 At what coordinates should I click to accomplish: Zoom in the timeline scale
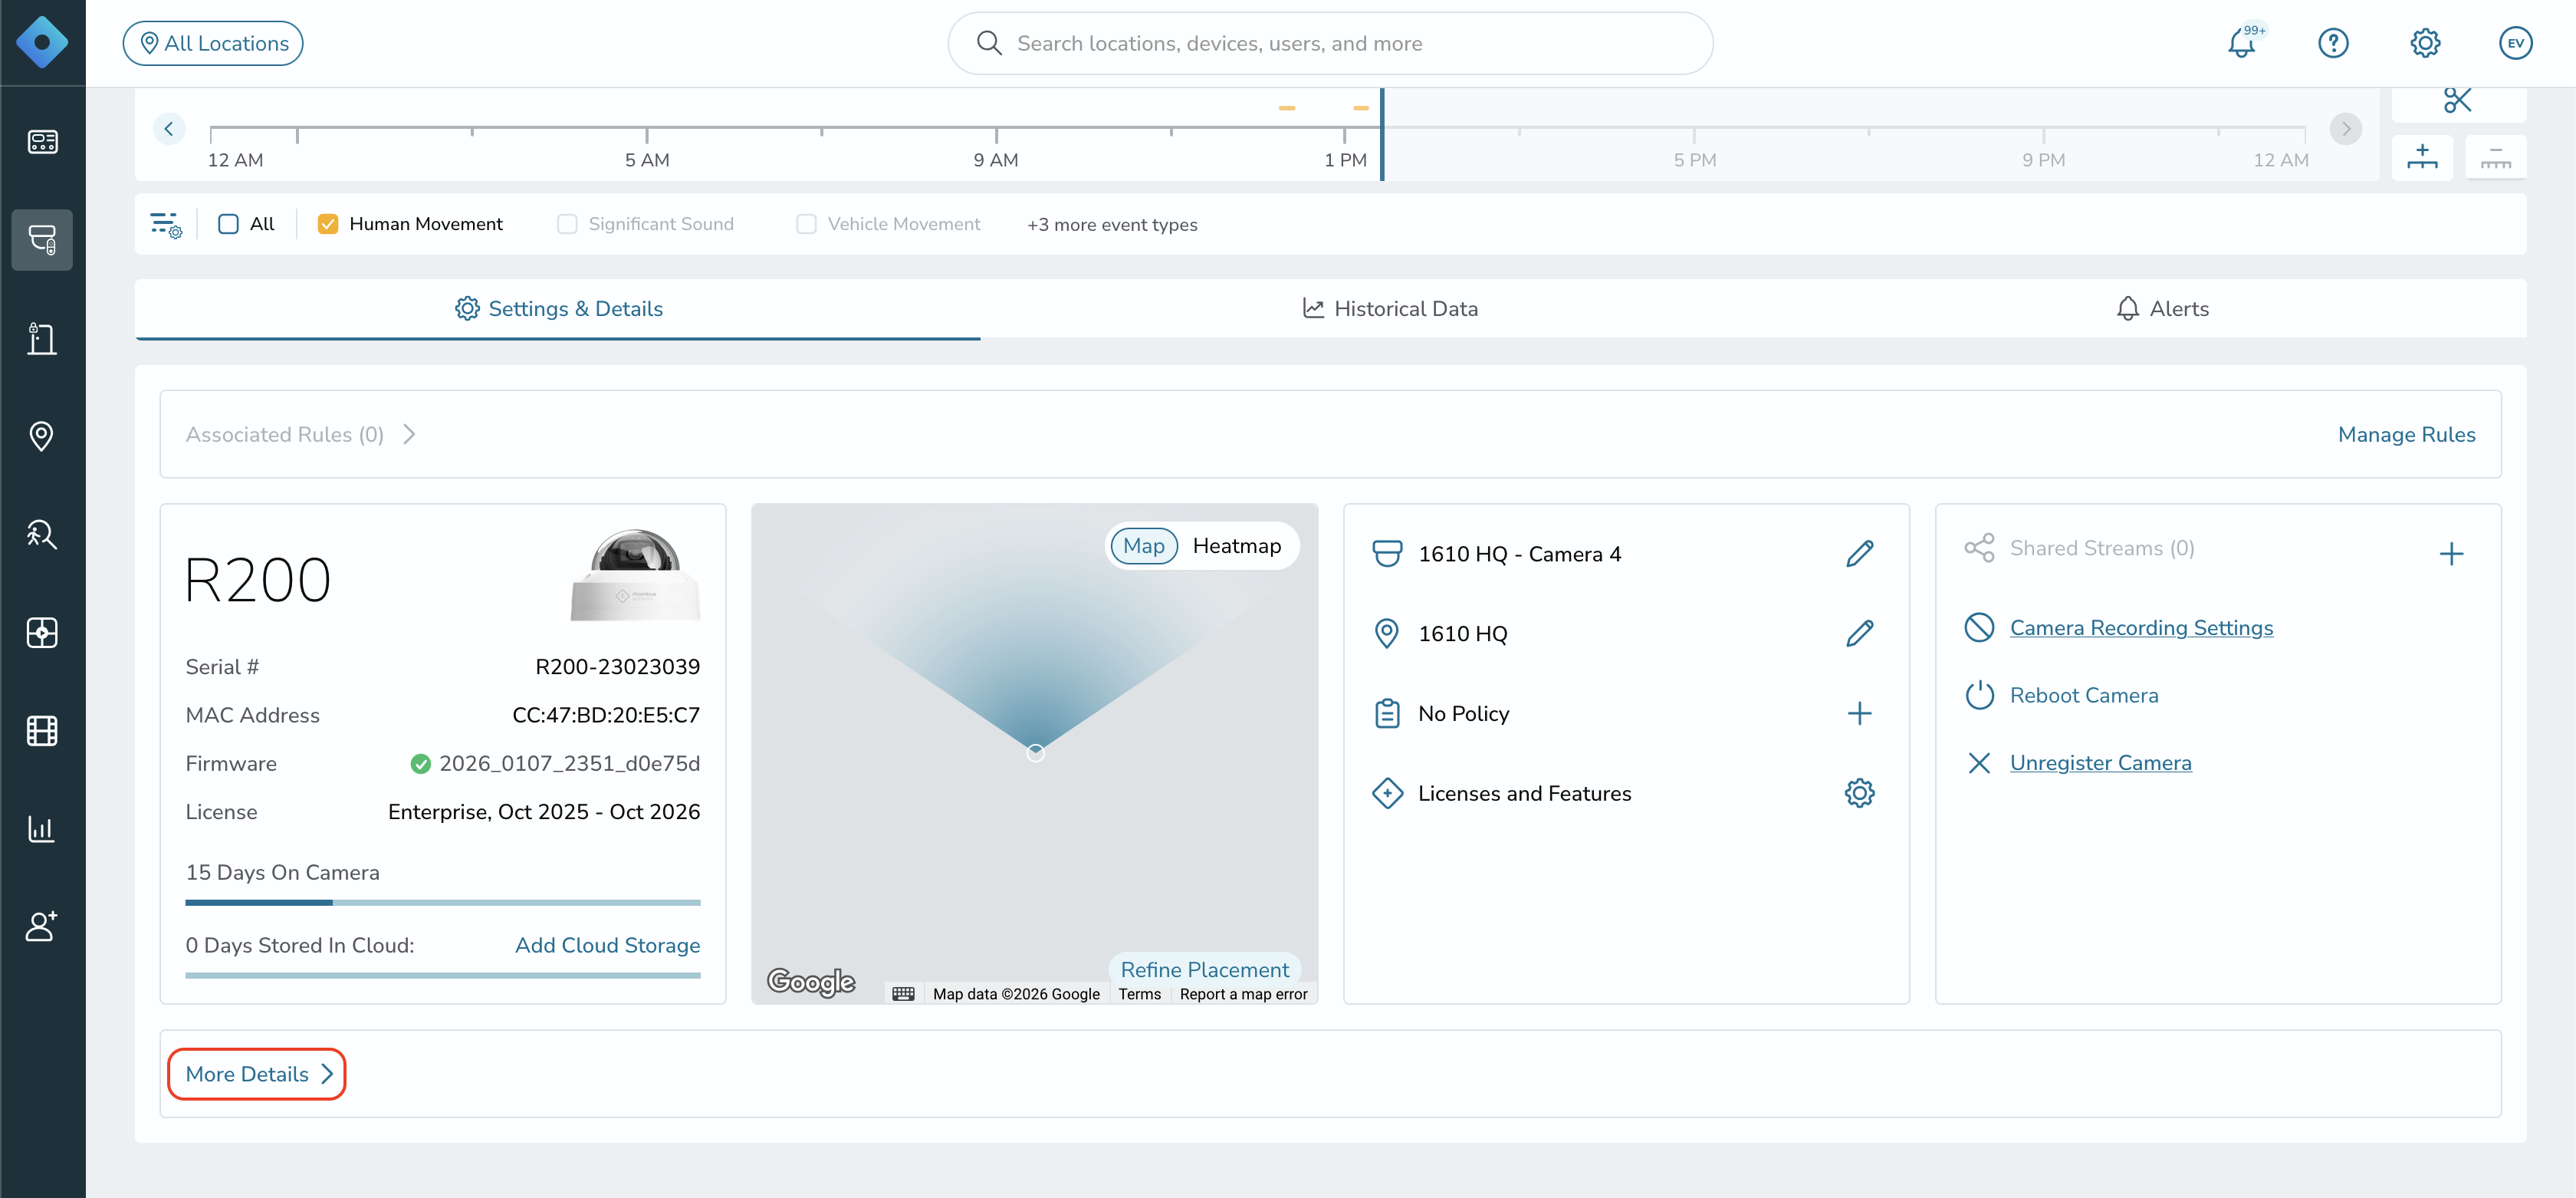(x=2422, y=157)
